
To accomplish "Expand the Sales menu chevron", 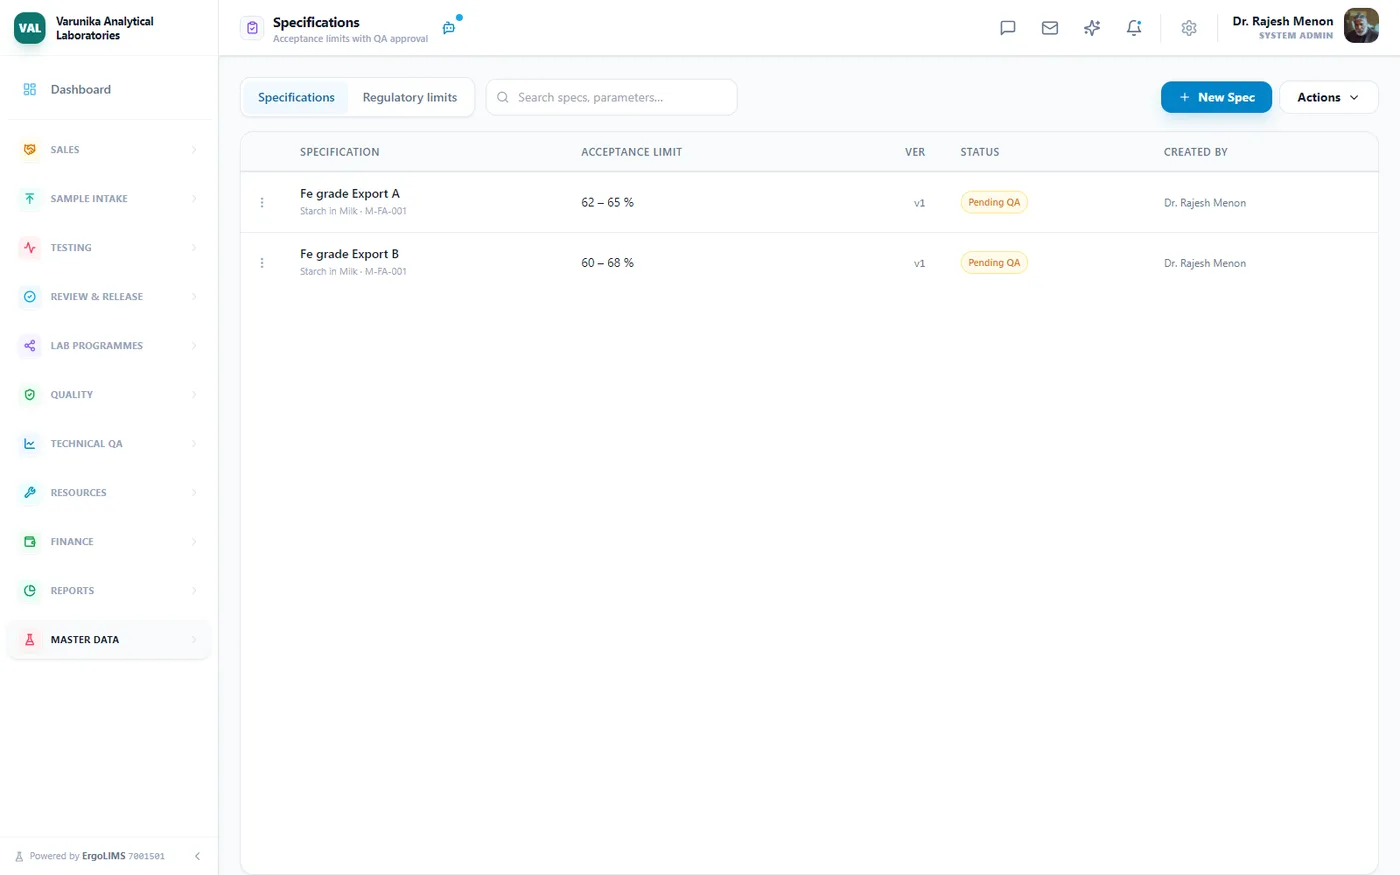I will 194,150.
